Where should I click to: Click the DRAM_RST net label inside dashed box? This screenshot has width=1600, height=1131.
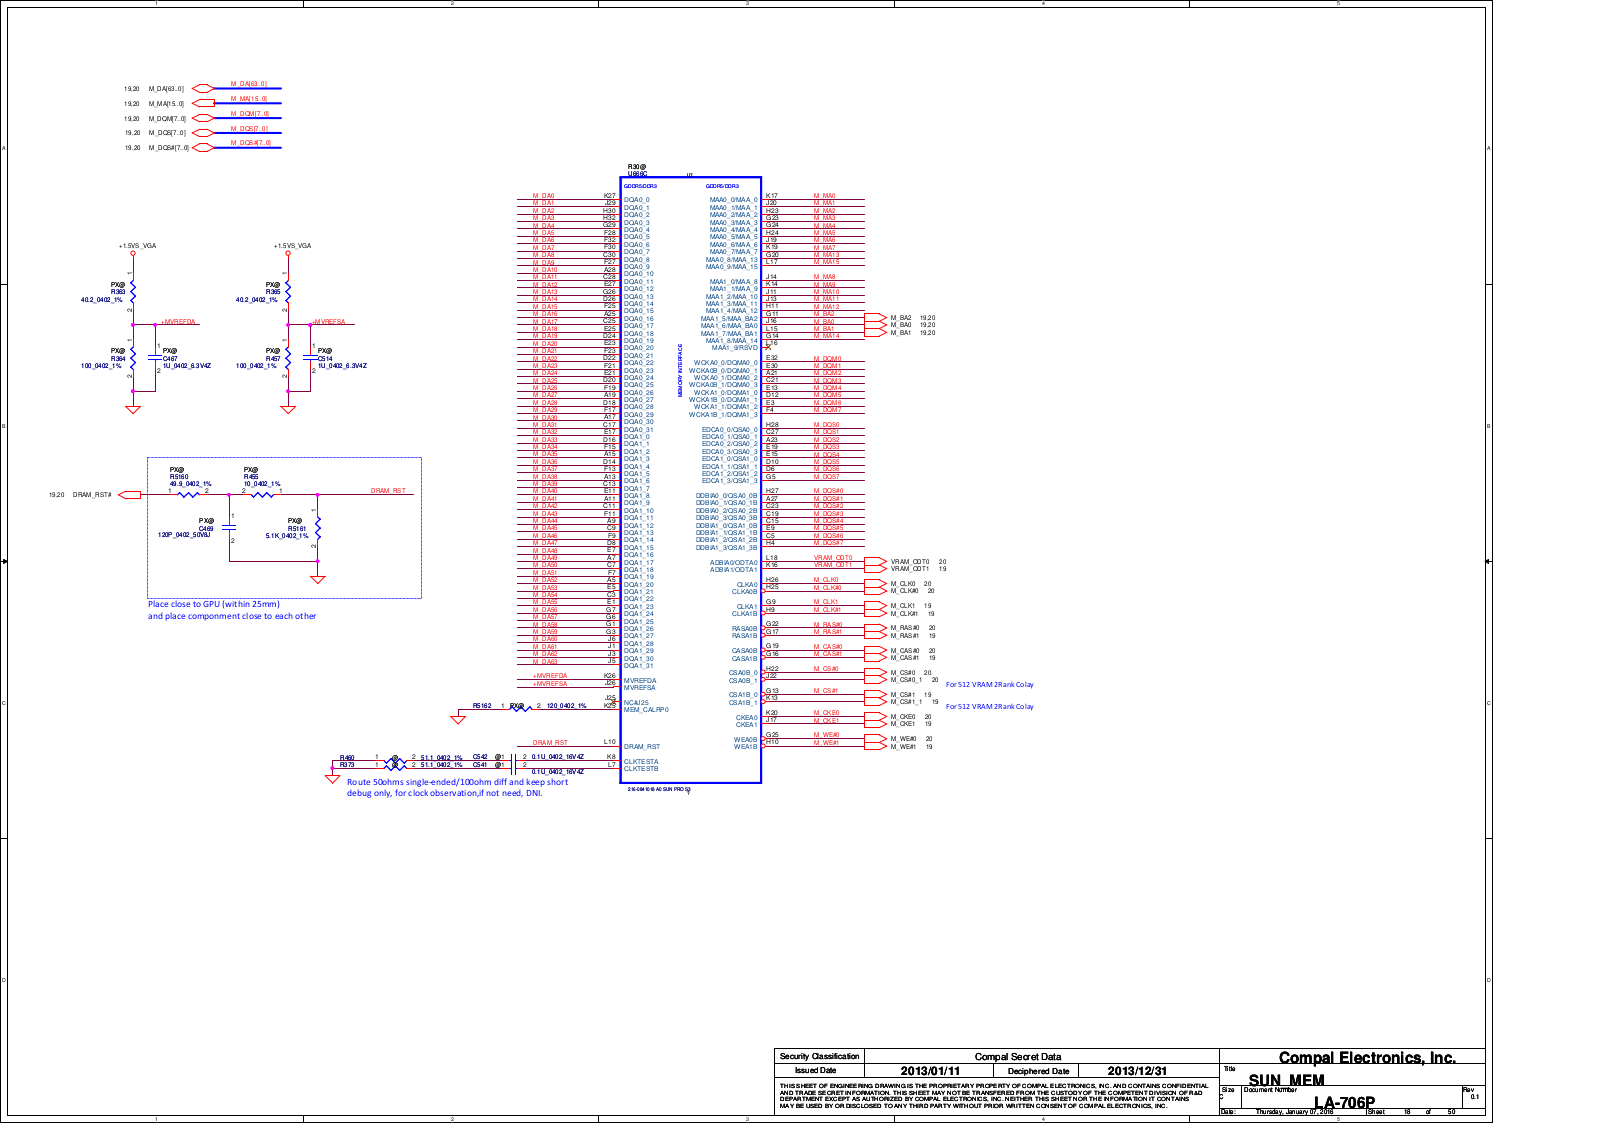(388, 491)
